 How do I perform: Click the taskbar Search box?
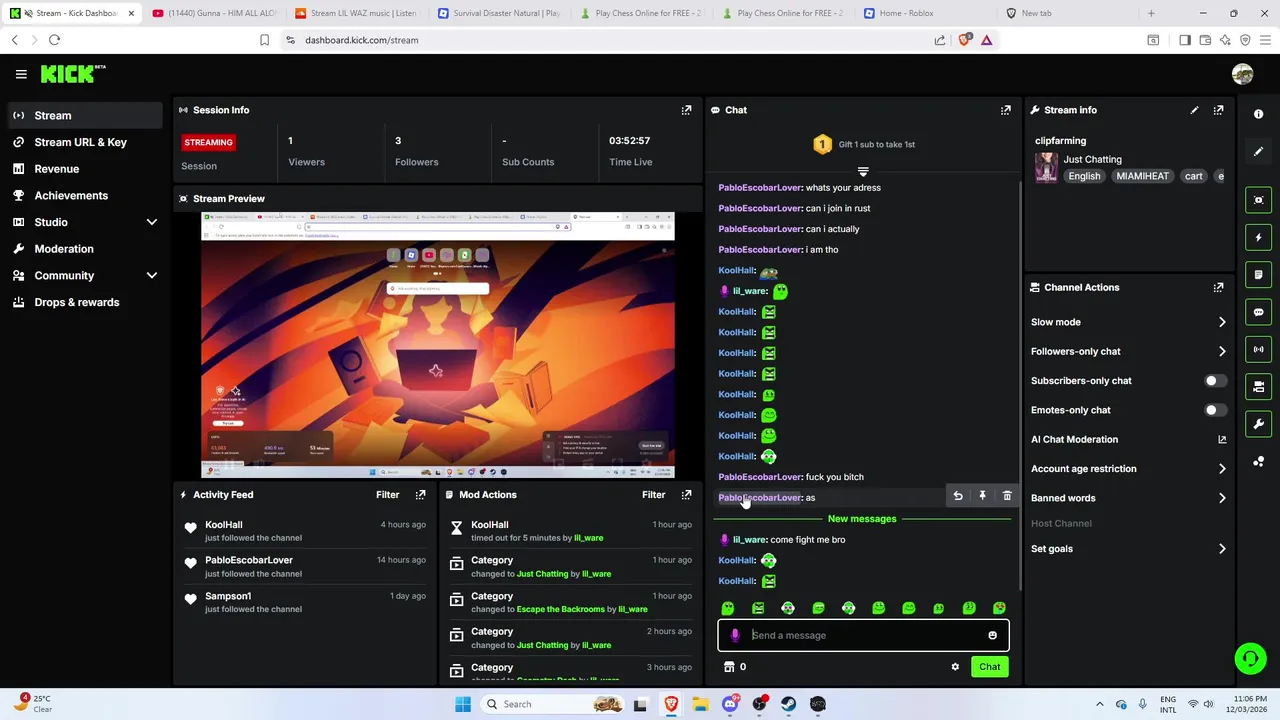point(551,704)
